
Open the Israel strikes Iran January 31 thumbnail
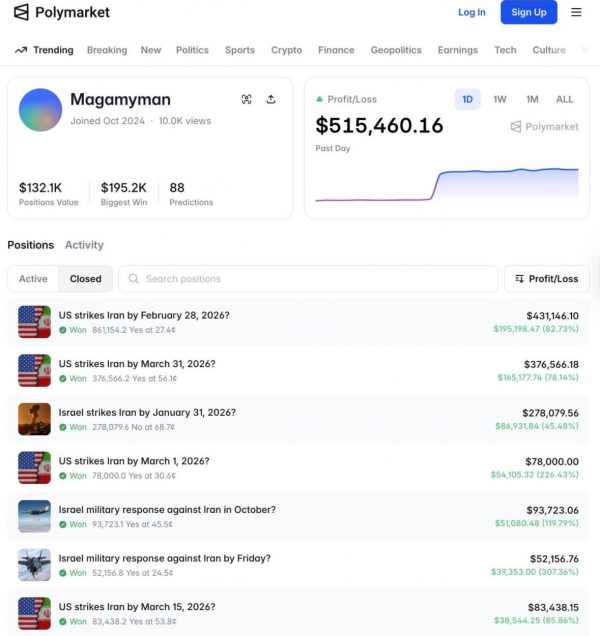(34, 419)
